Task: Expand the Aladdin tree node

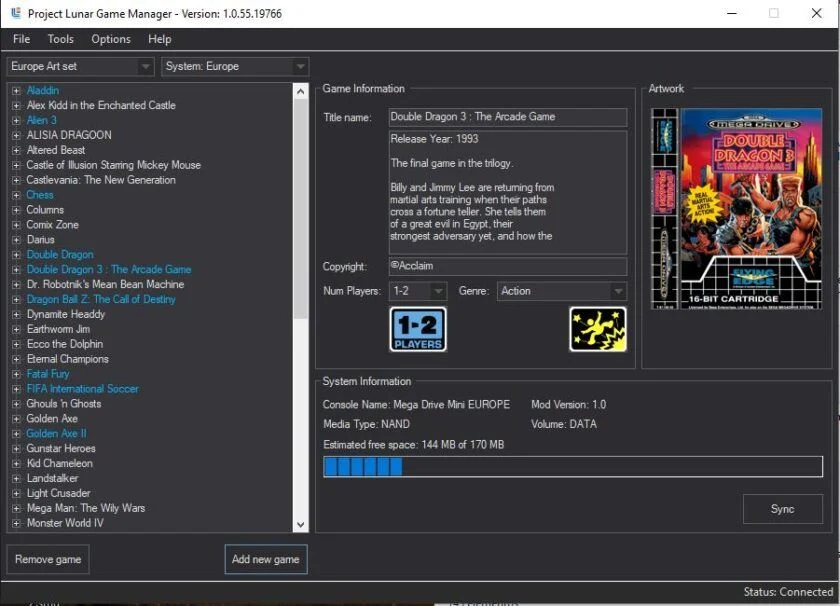Action: click(16, 91)
